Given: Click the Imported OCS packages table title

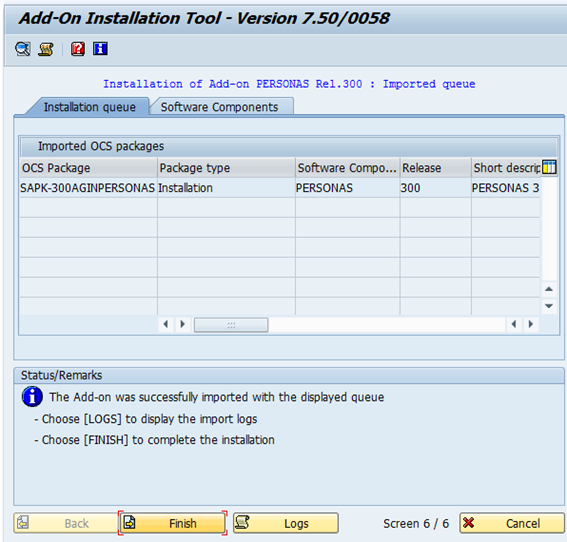Looking at the screenshot, I should 101,146.
